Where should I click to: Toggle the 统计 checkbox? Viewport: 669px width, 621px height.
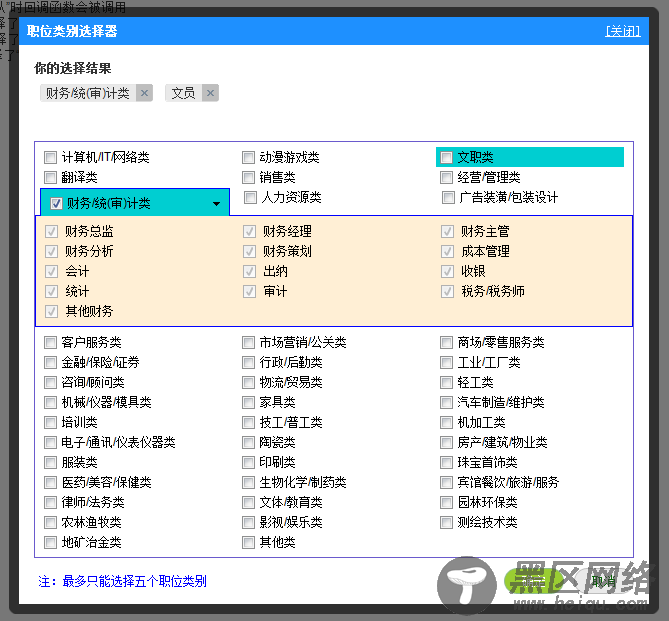tap(52, 292)
